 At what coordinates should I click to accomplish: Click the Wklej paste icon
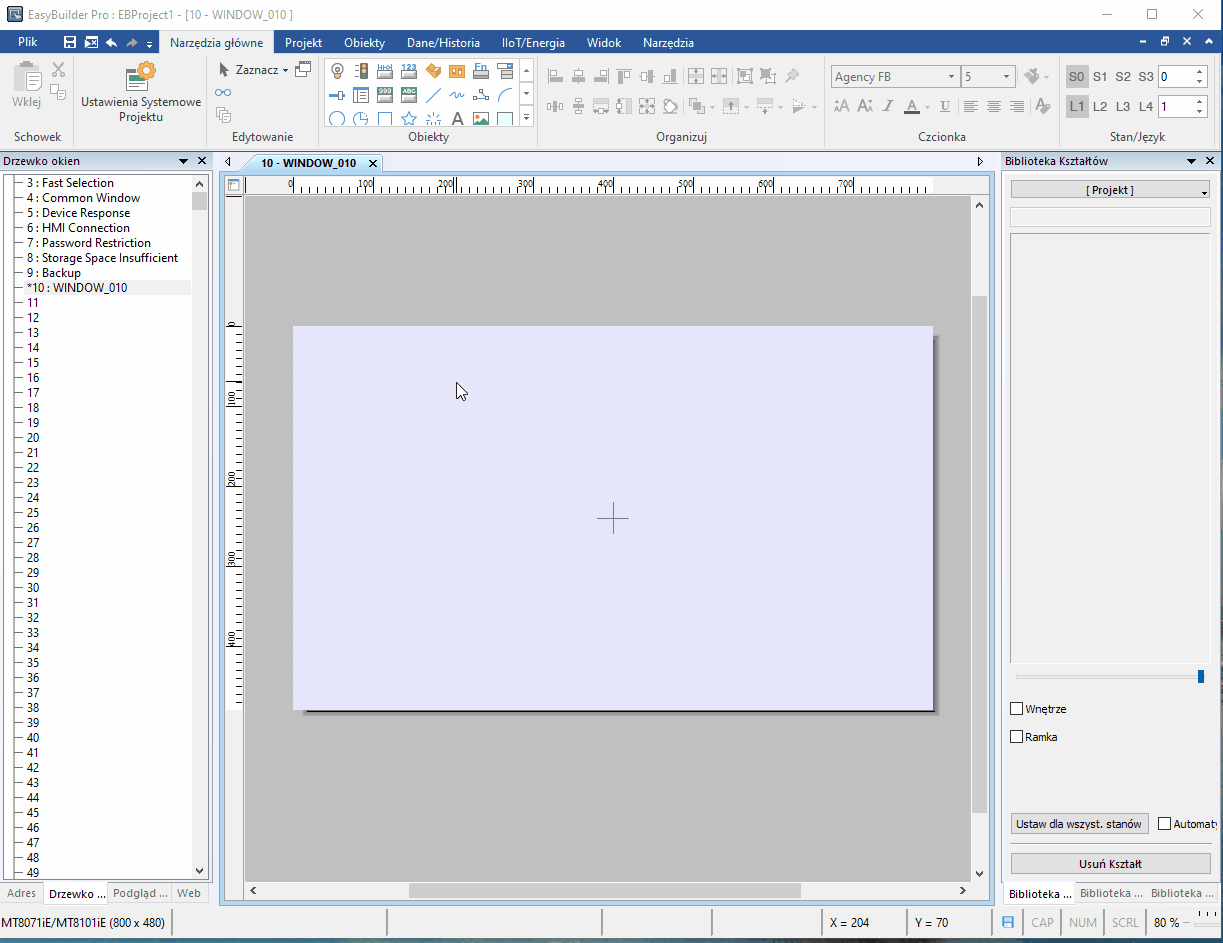coord(27,86)
